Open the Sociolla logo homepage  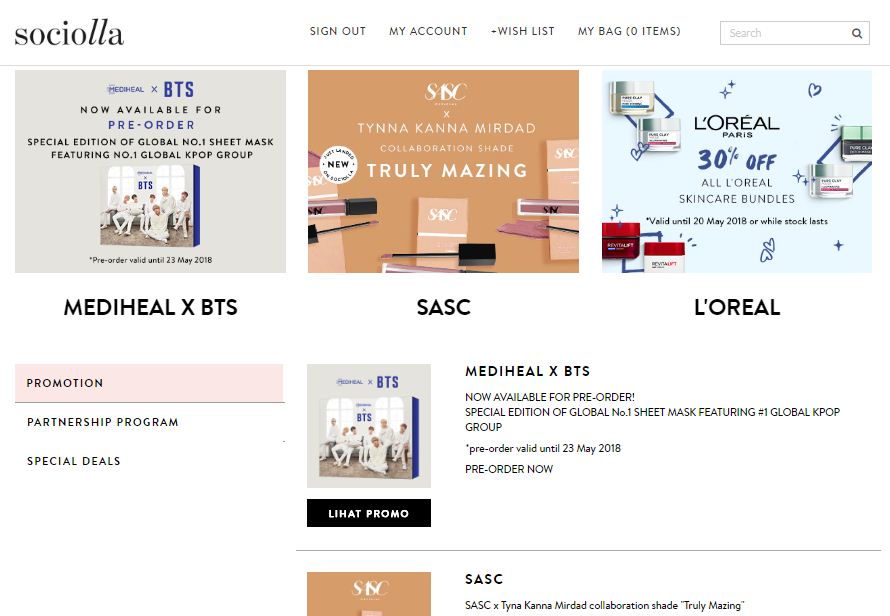coord(69,33)
